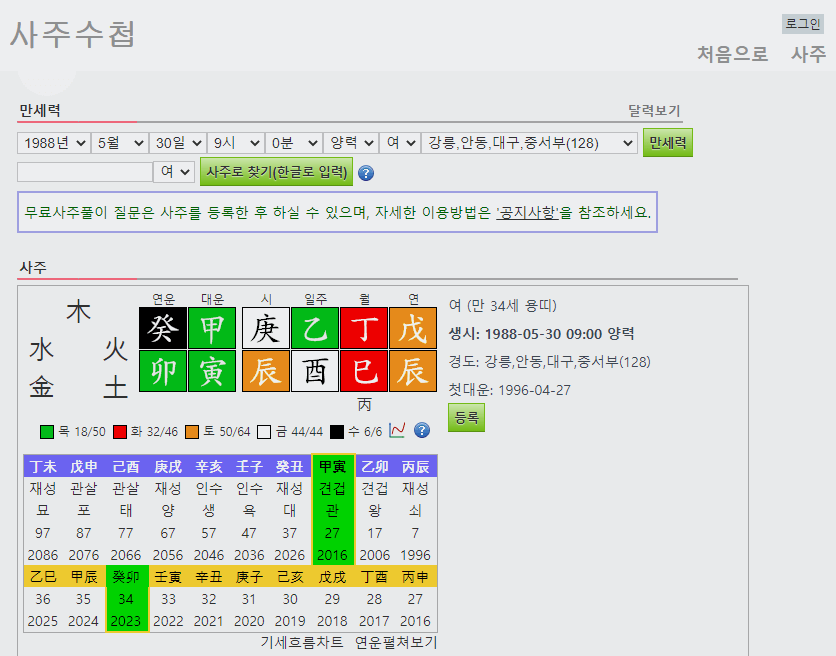Click the help question mark beside 사주로 찾기
Image resolution: width=836 pixels, height=656 pixels.
pyautogui.click(x=367, y=172)
